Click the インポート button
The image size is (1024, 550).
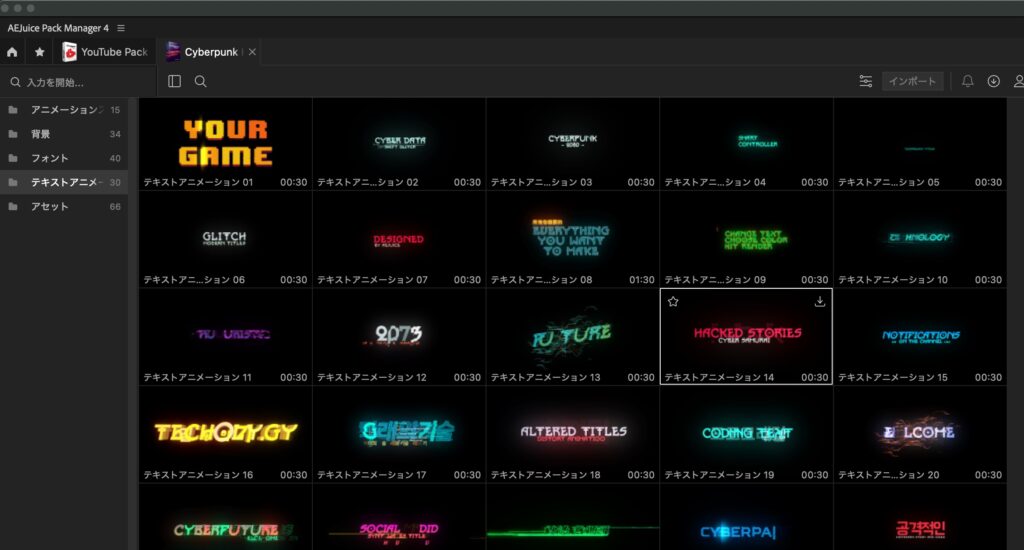click(912, 81)
